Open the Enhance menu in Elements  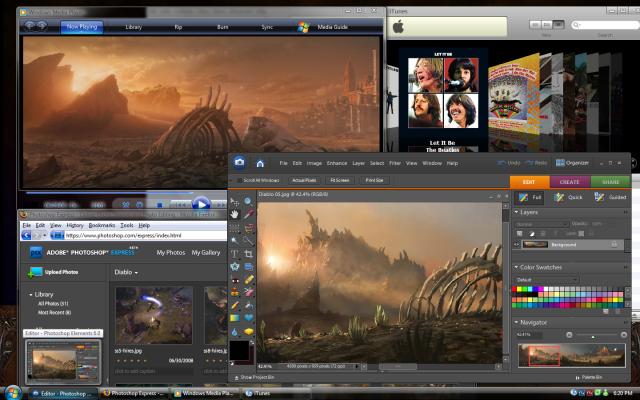337,163
